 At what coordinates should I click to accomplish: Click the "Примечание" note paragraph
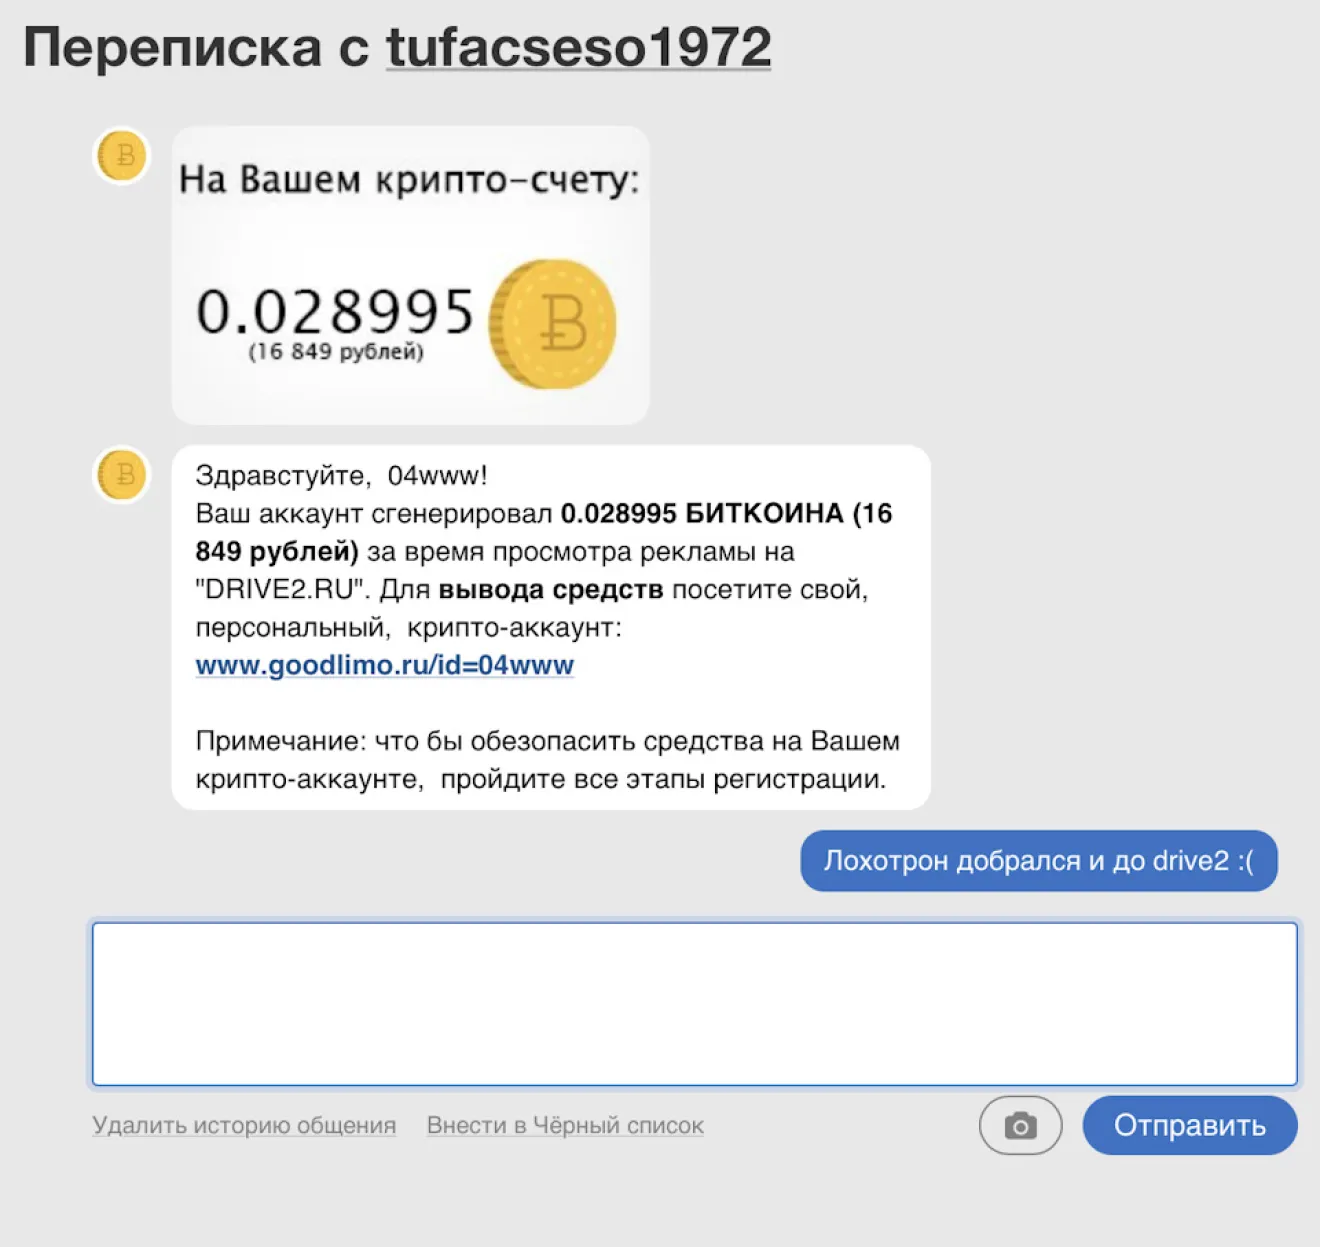click(547, 760)
